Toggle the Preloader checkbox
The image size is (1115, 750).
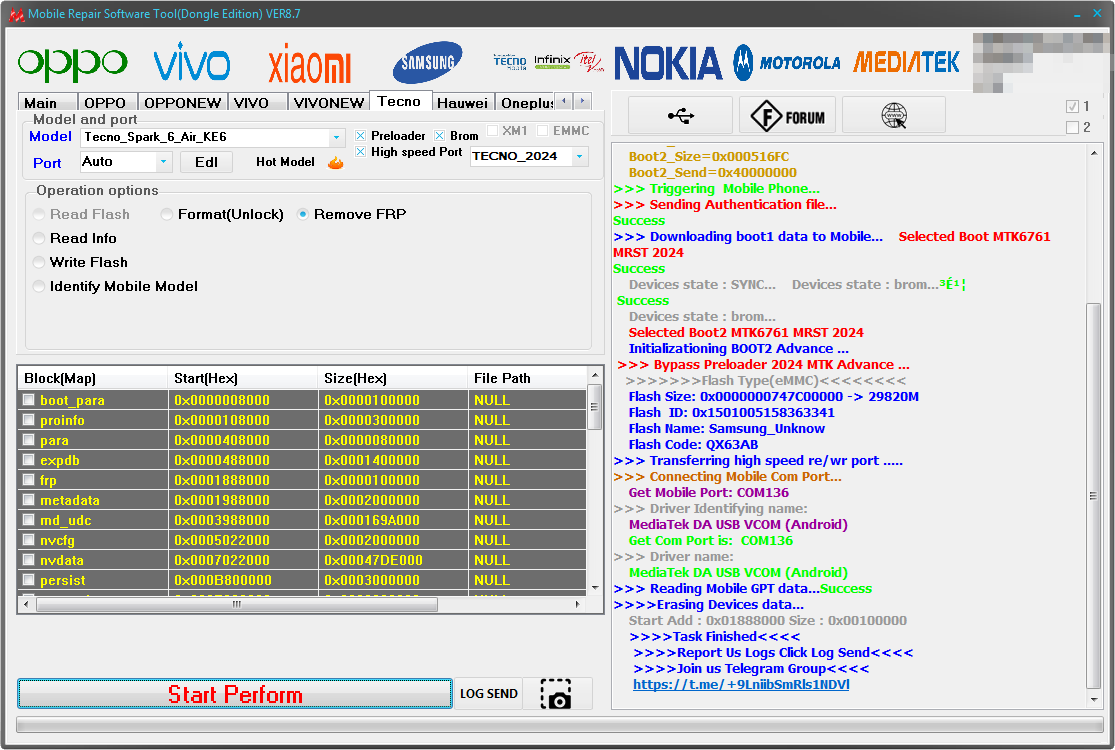click(361, 136)
